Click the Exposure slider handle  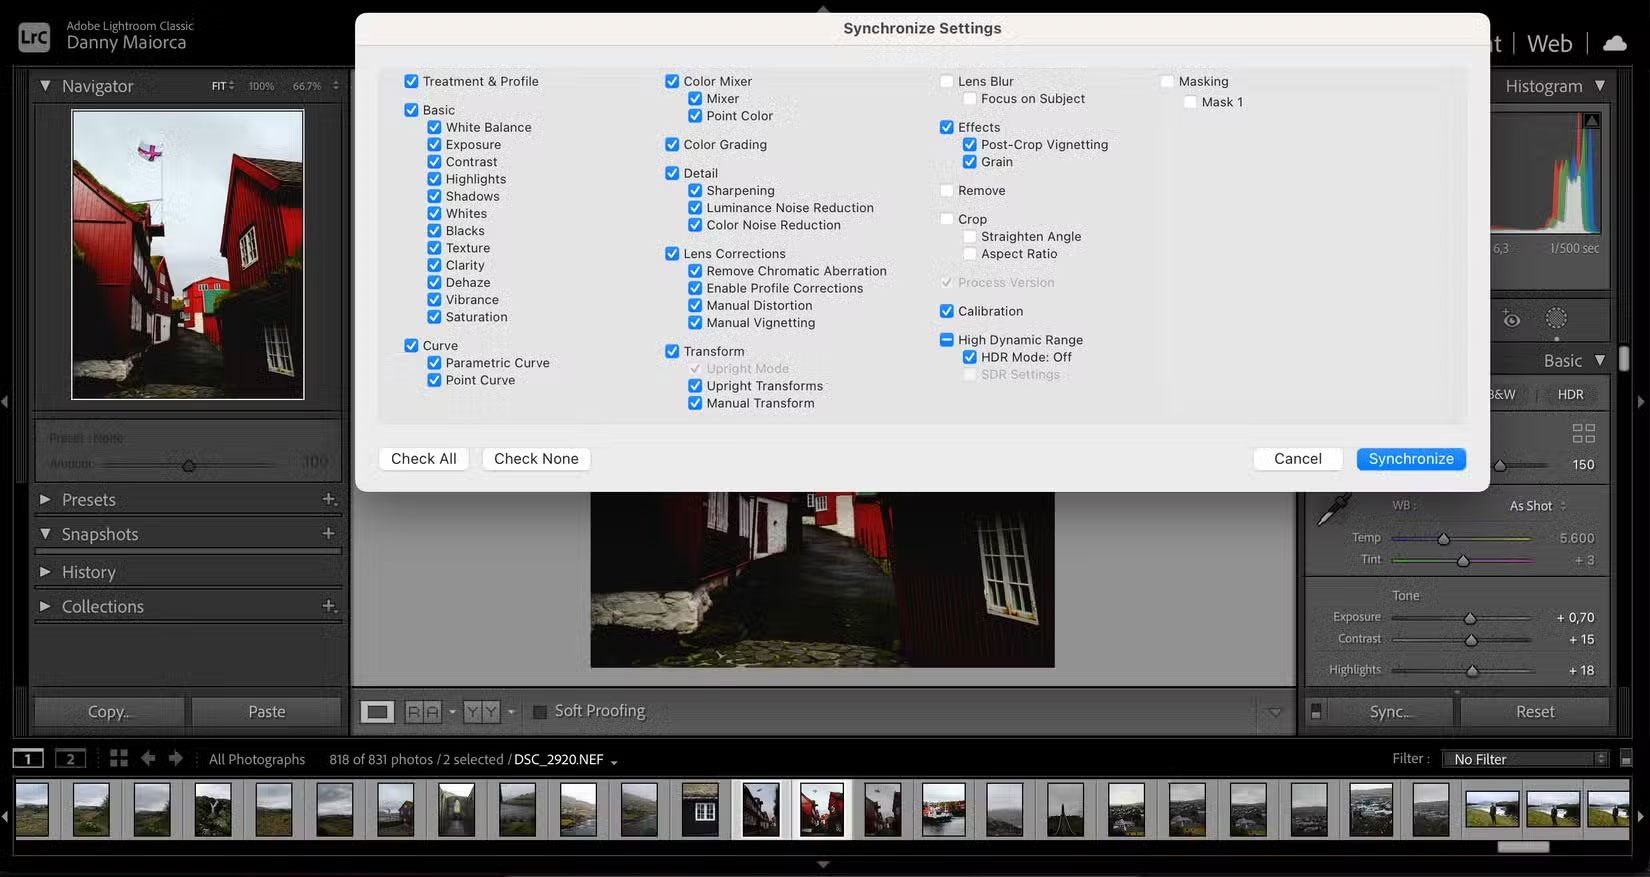(x=1470, y=618)
